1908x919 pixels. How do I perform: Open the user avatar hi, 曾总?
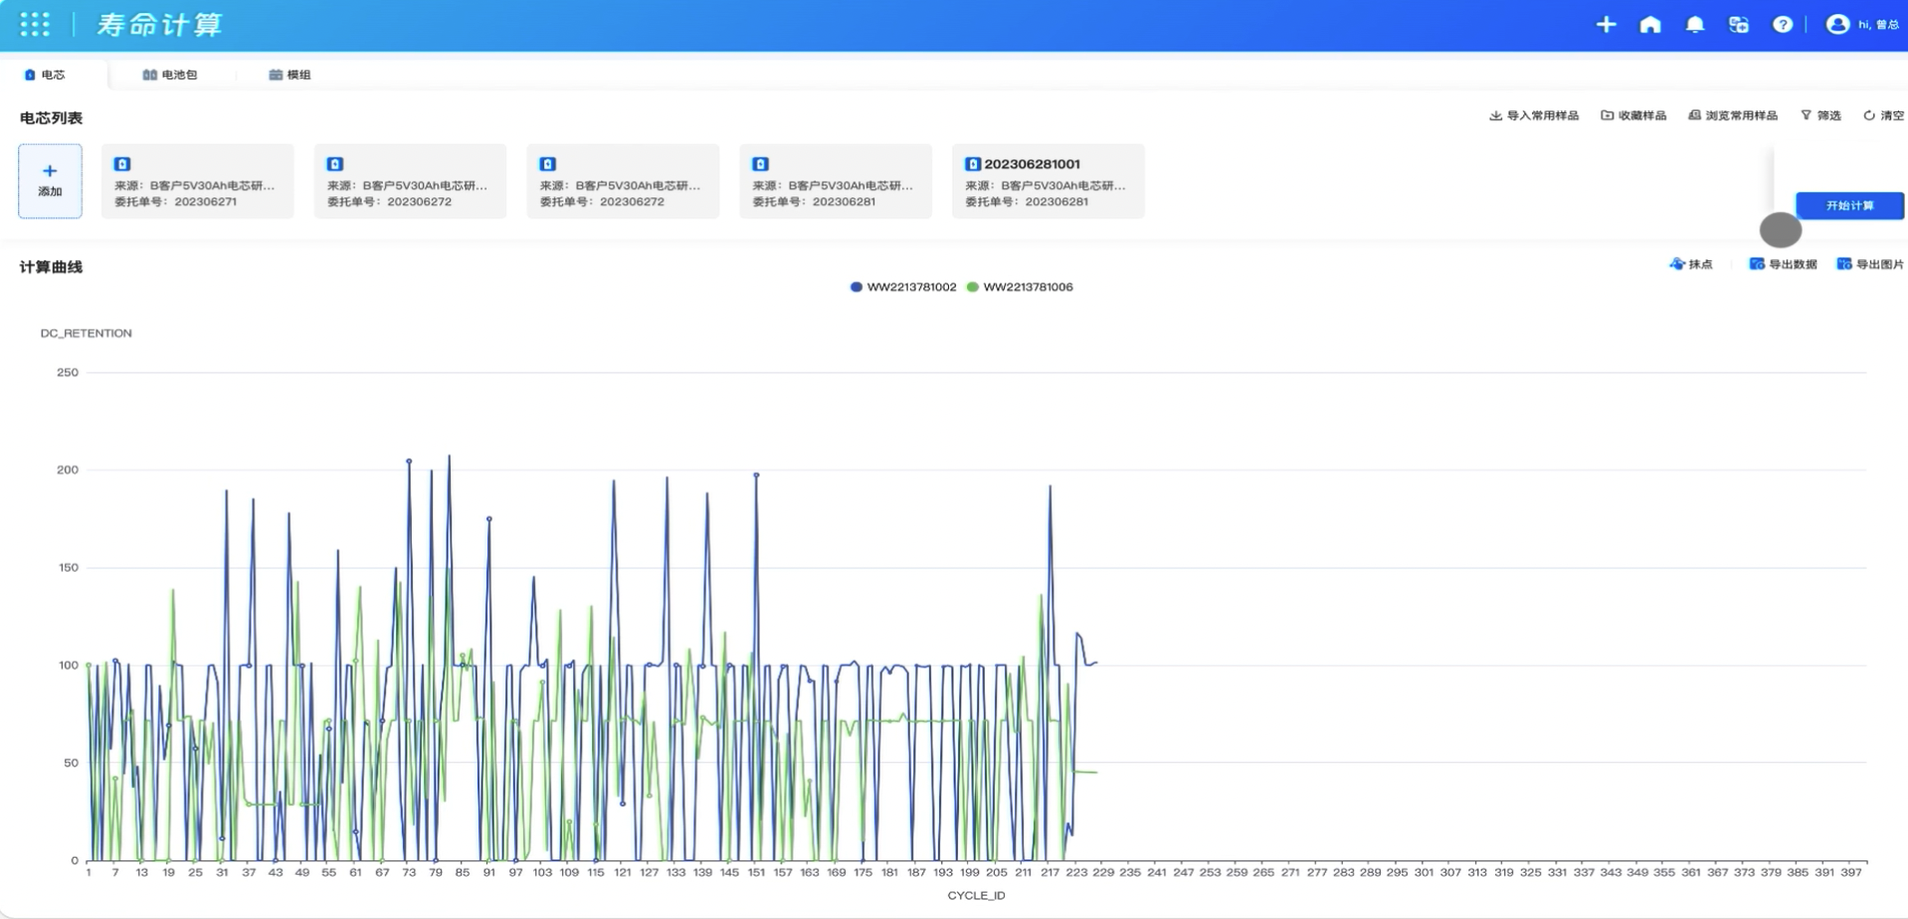click(x=1863, y=24)
